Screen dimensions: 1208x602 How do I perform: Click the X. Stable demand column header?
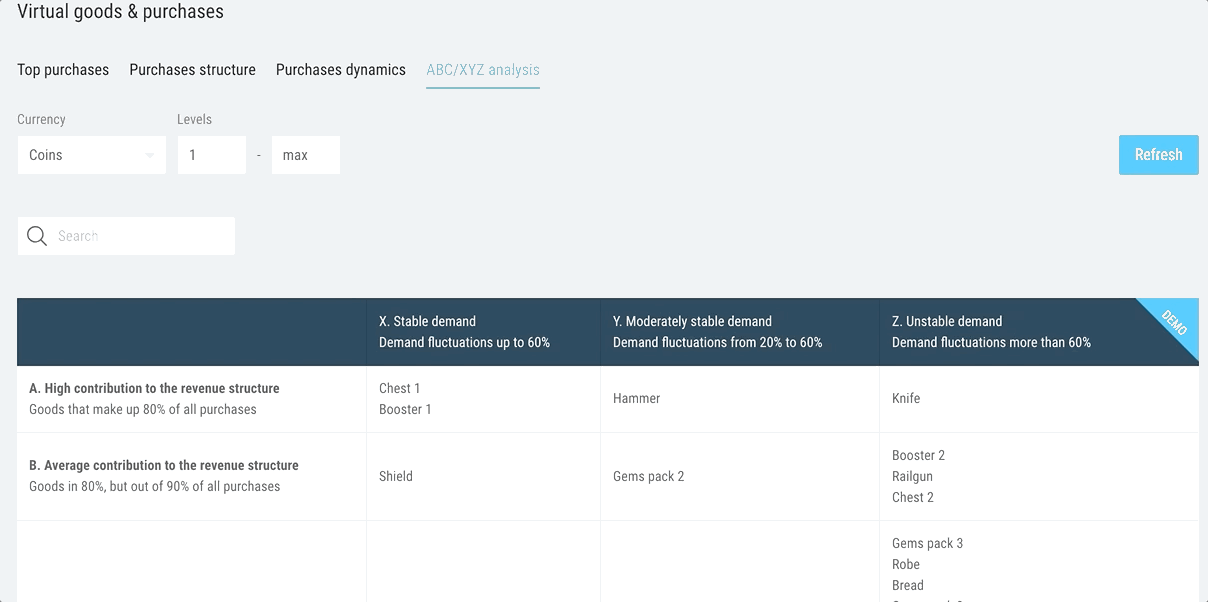coord(484,332)
